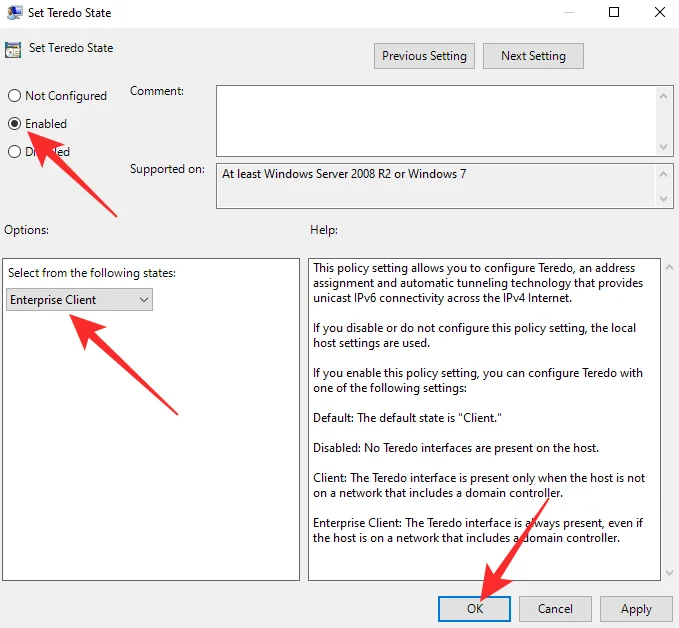Click the Supported on scroll down arrow
This screenshot has height=628, width=679.
[x=663, y=199]
